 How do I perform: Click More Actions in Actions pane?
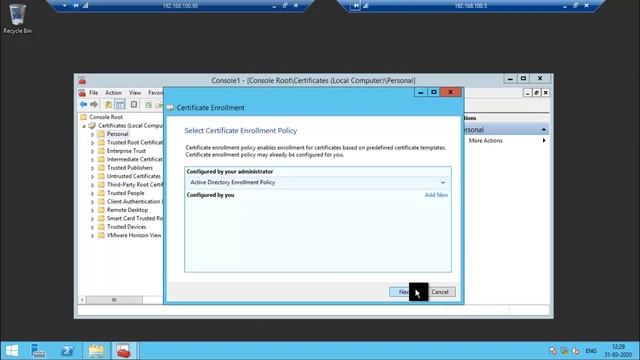(485, 140)
